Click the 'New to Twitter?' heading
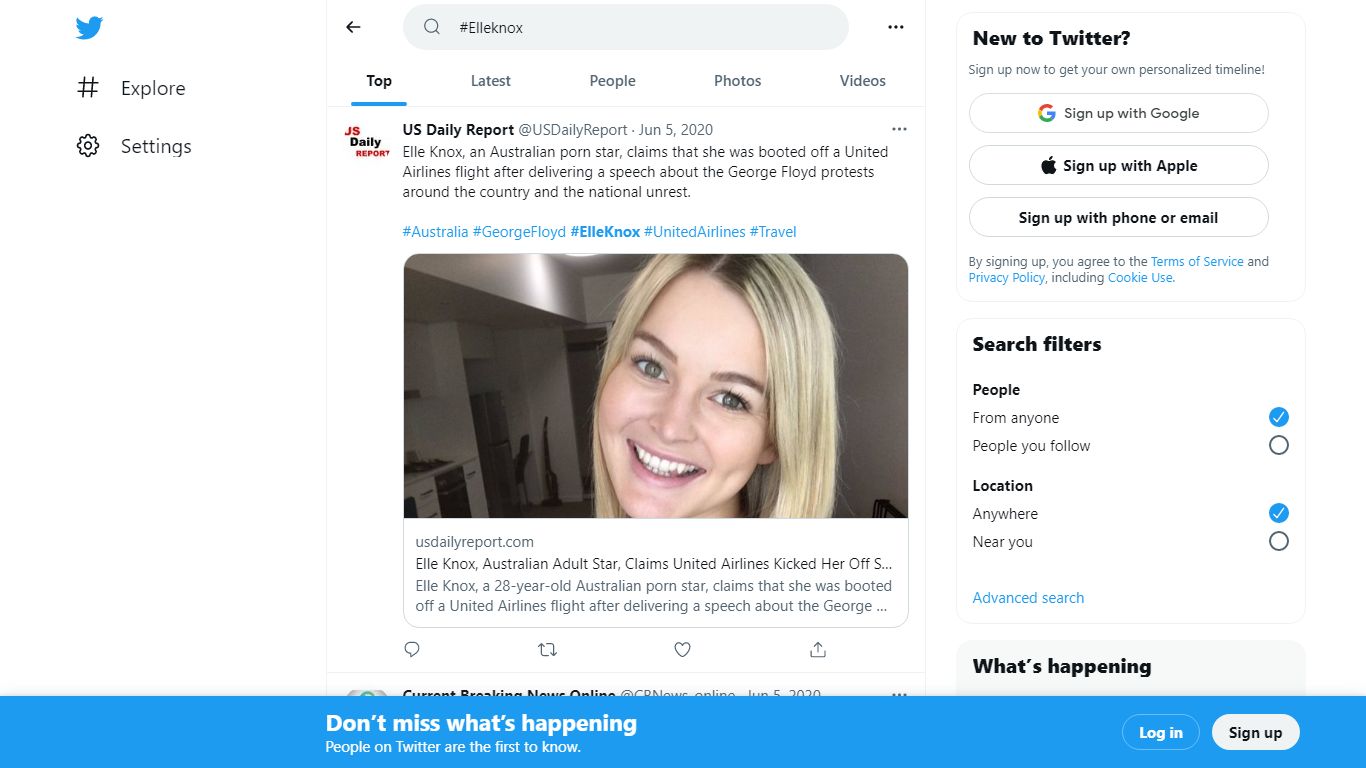Image resolution: width=1366 pixels, height=768 pixels. pos(1051,38)
